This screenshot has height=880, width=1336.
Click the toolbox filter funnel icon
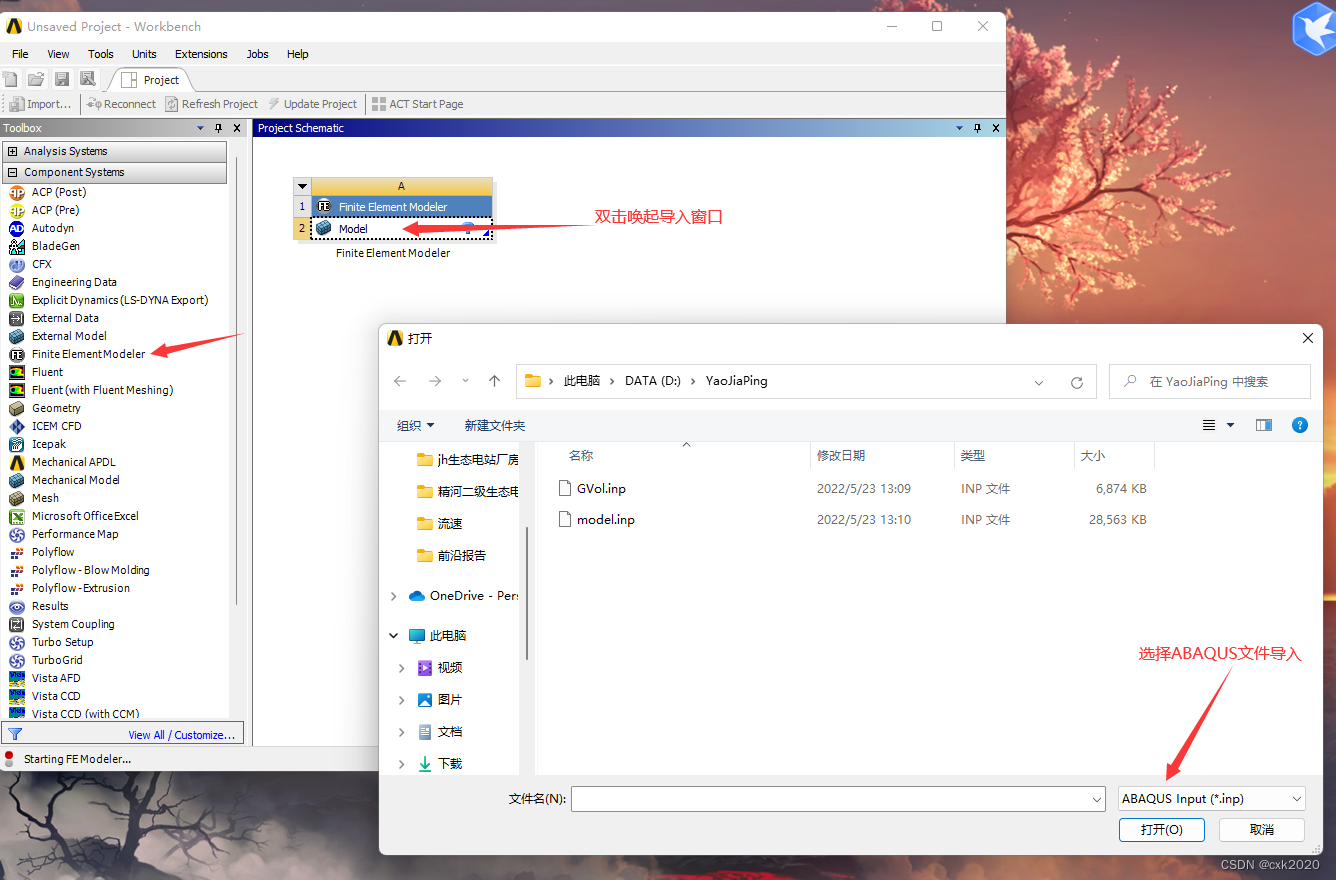[x=15, y=734]
